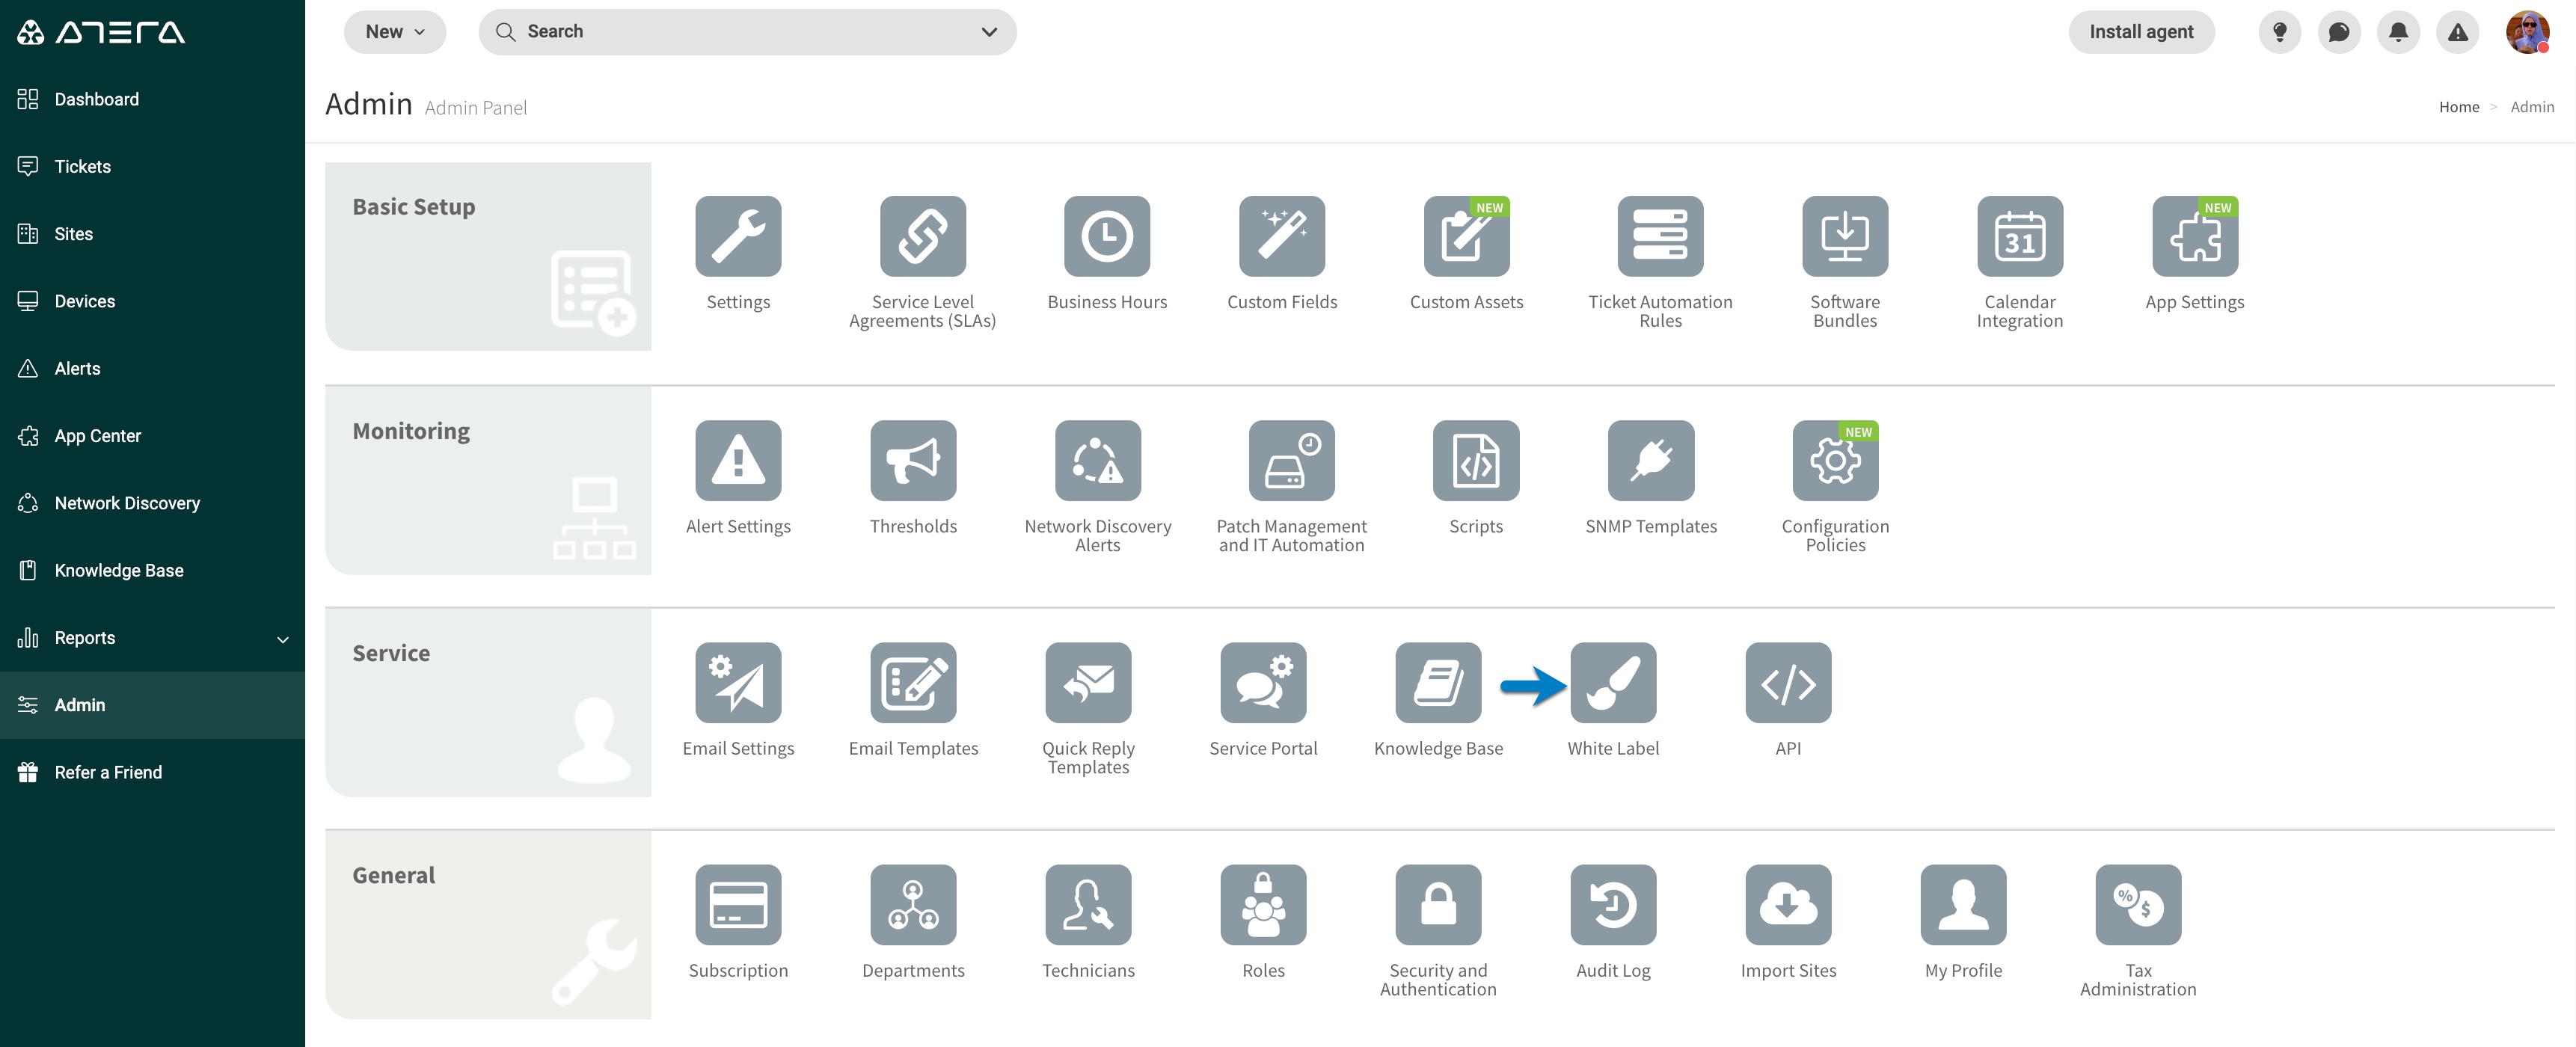Open White Label brush icon
The width and height of the screenshot is (2576, 1047).
1613,682
